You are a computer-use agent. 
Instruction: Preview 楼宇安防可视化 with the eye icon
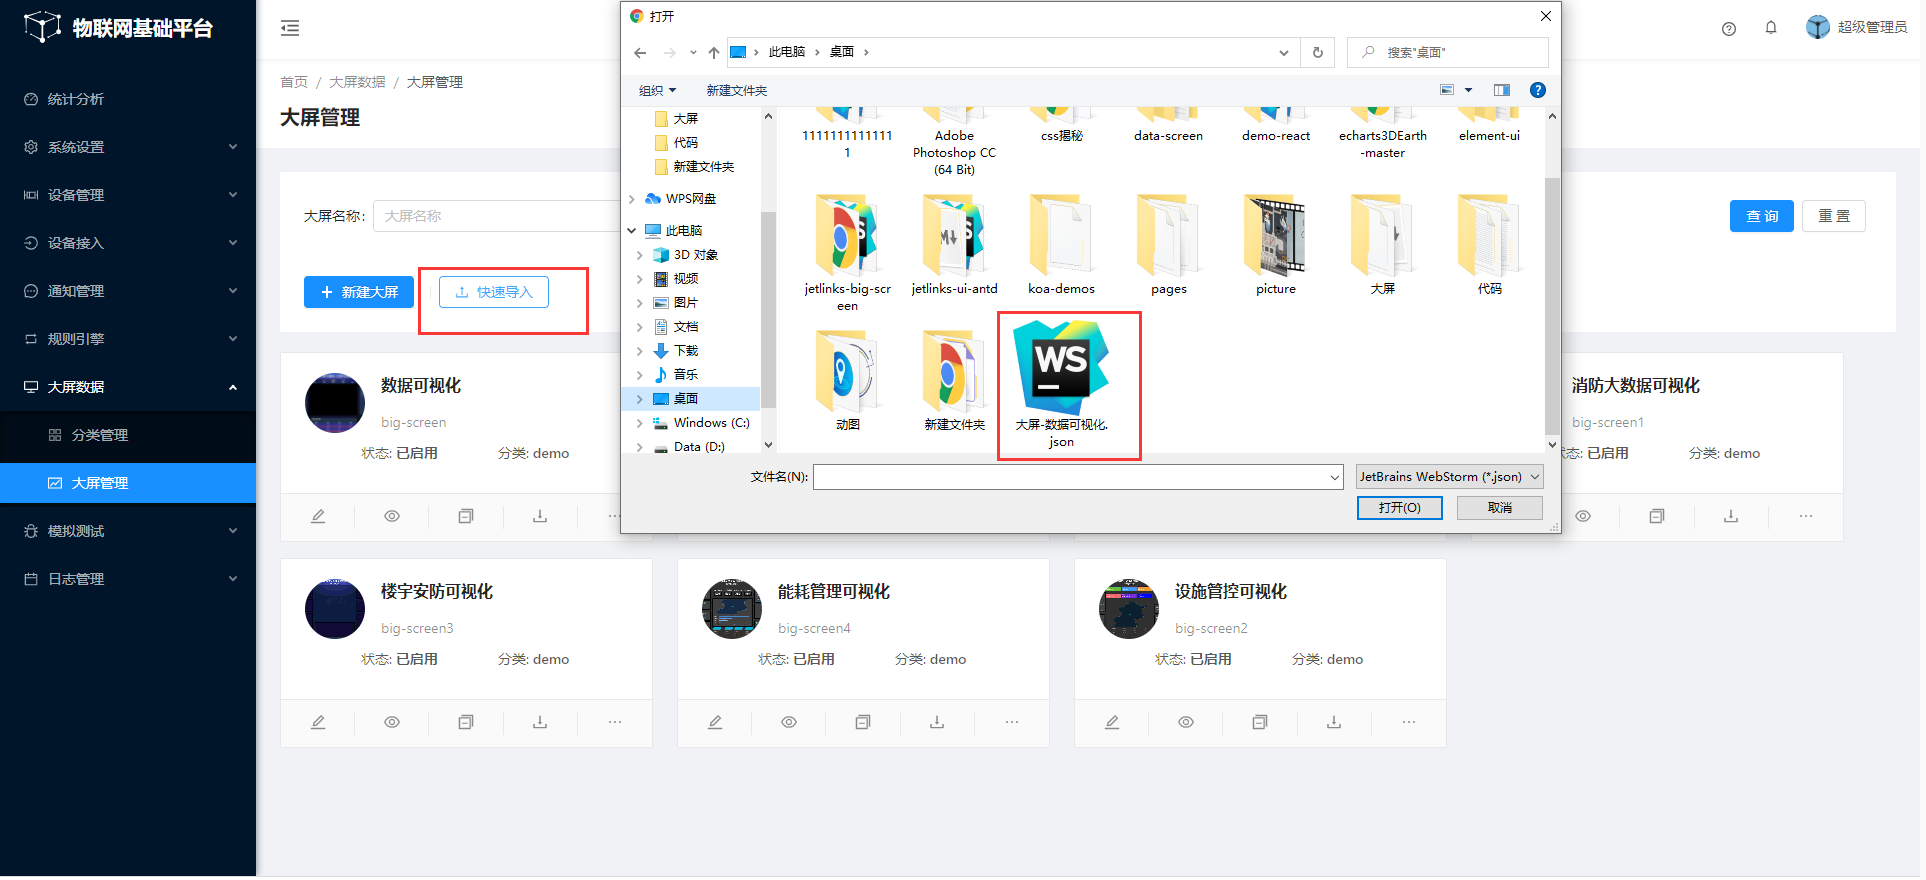click(x=392, y=722)
